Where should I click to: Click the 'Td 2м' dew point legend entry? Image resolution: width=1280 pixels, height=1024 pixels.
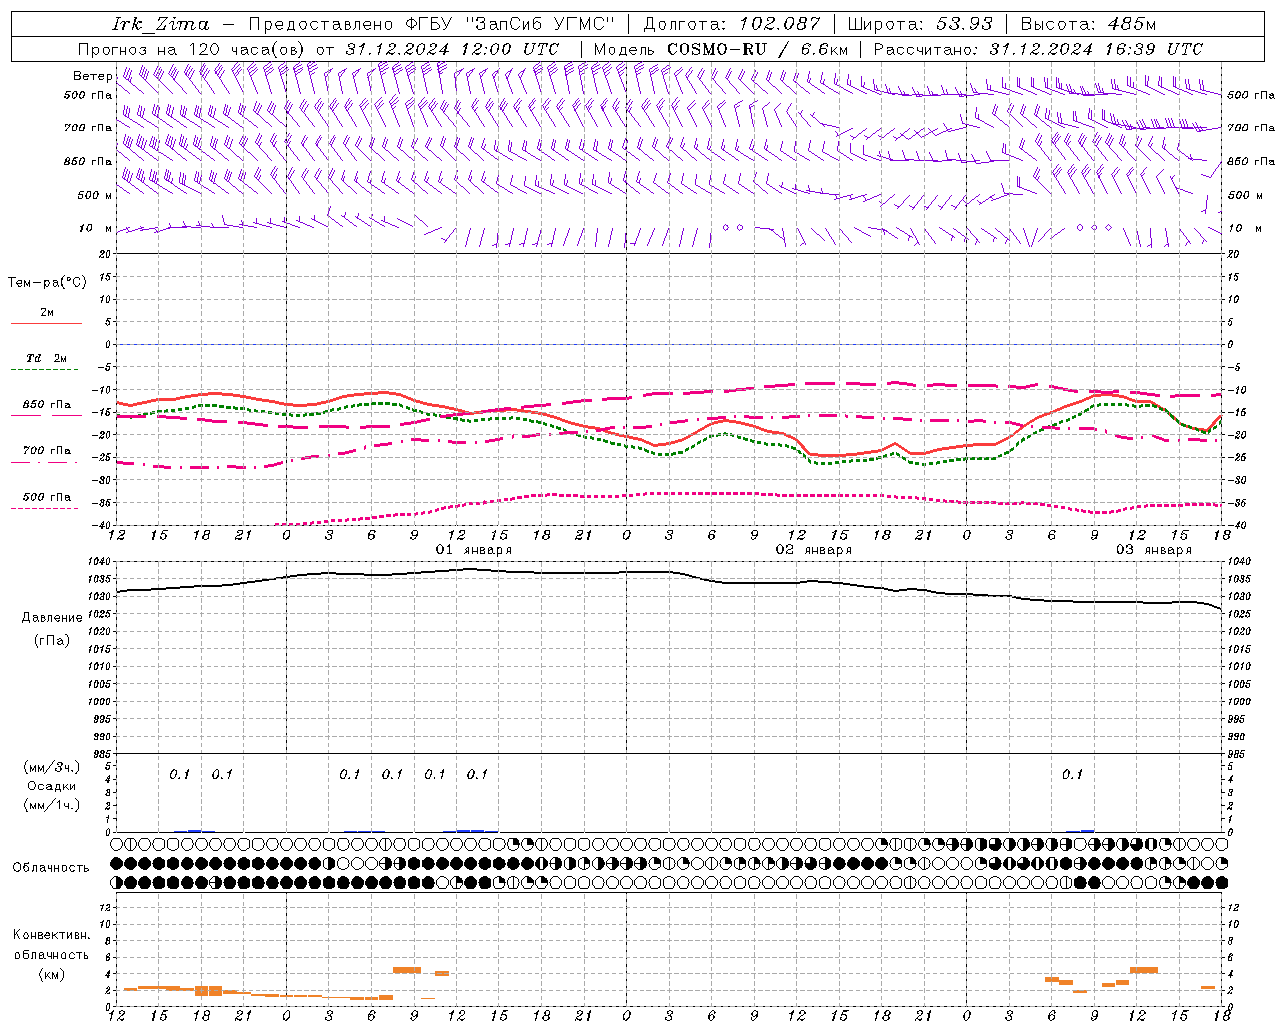pos(47,358)
